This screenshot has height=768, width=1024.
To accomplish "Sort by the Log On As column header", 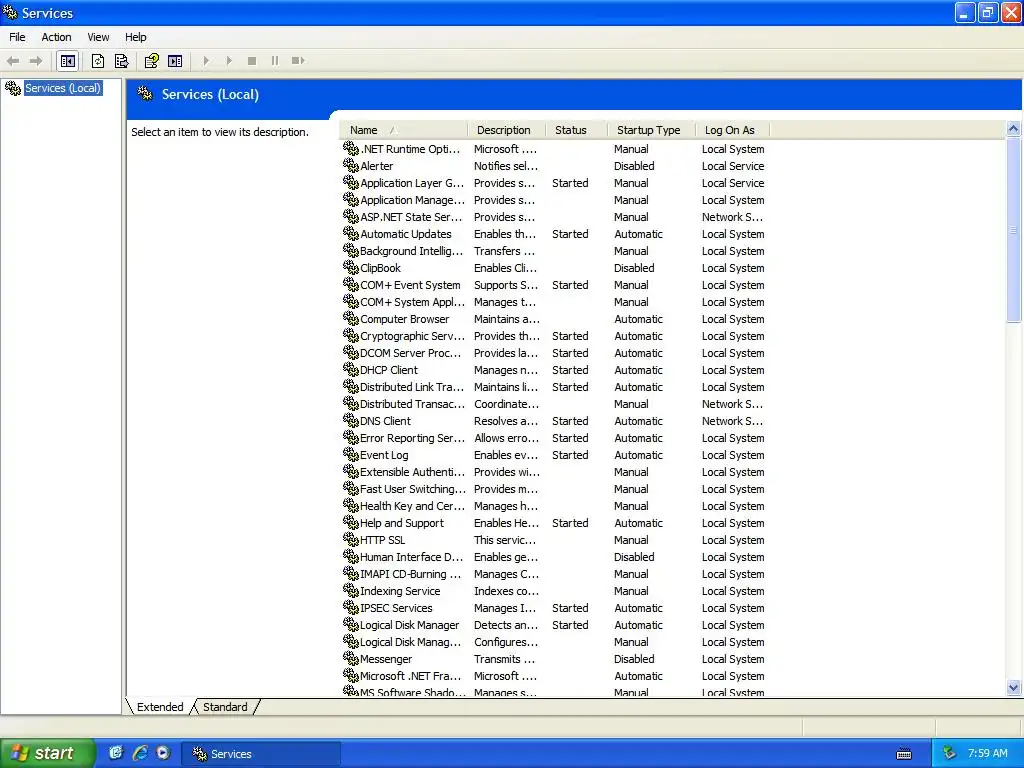I will coord(731,130).
